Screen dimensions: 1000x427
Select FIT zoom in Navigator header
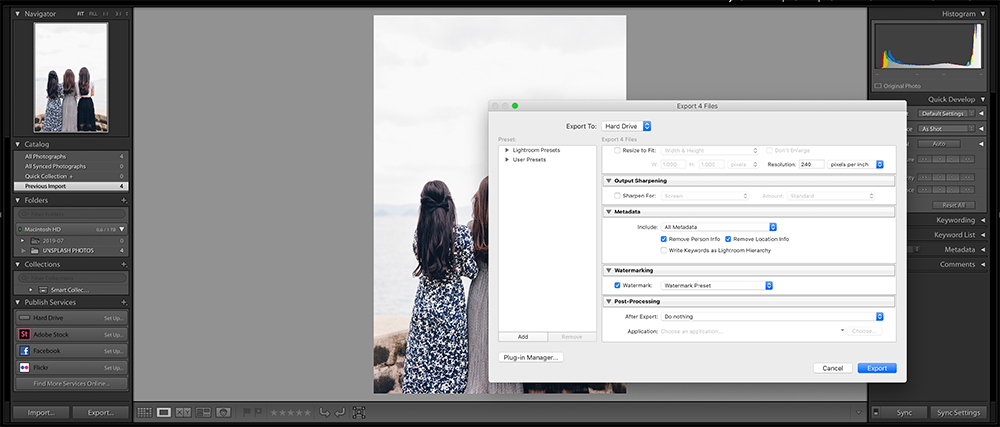click(80, 13)
